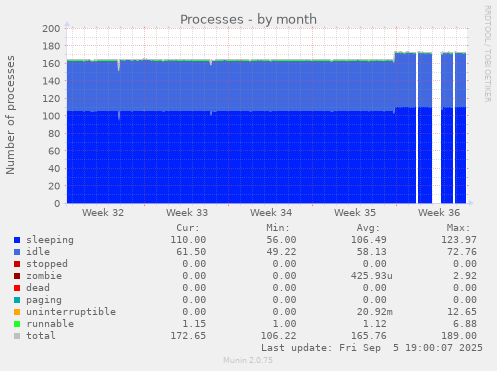Screen dimensions: 497x371
Task: Click total maximum value 189.00
Action: click(459, 336)
